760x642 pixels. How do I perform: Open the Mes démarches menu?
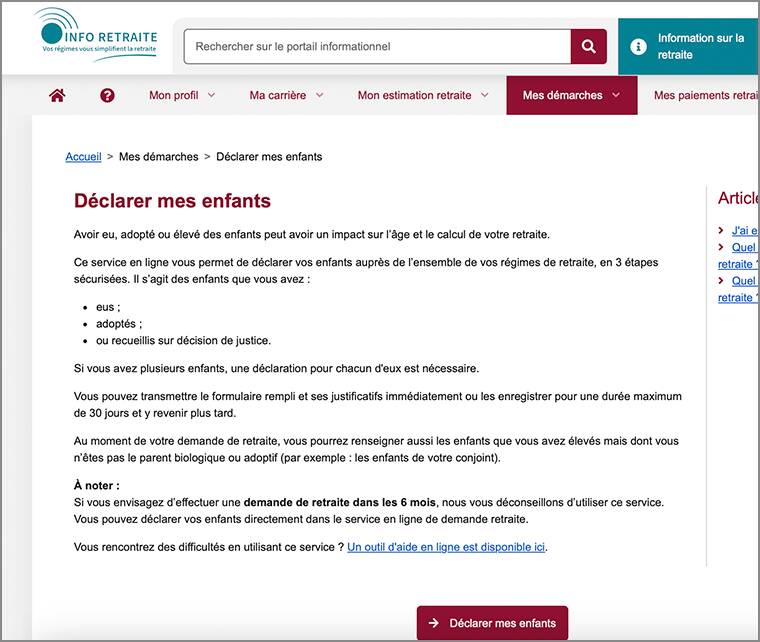tap(572, 95)
